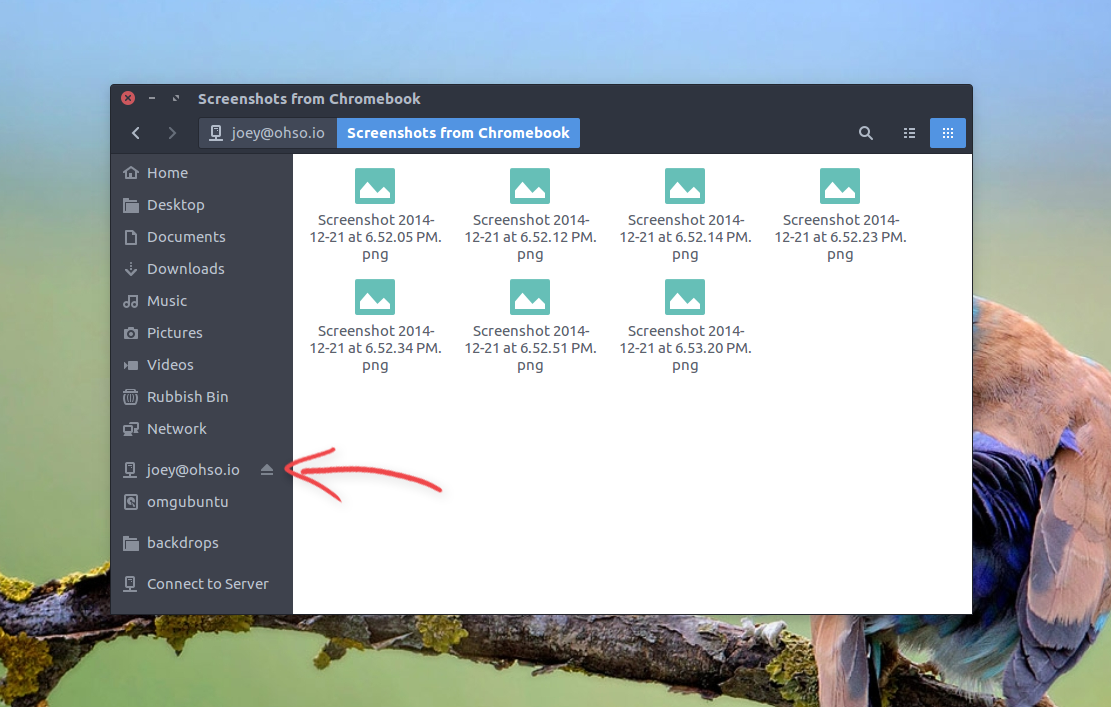Select the Screenshots from Chromebook path segment
The image size is (1111, 707).
click(458, 133)
